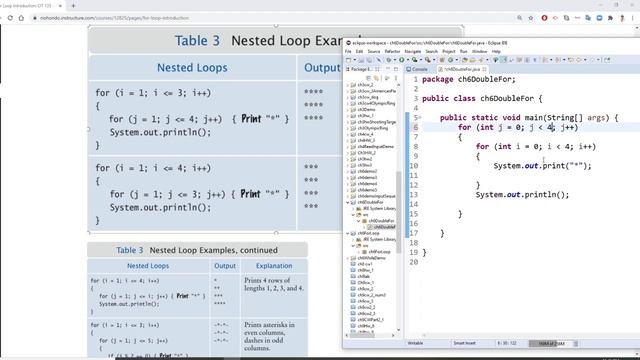Screen dimensions: 640x360
Task: Maximize the Package Explorer view
Action: pos(396,69)
